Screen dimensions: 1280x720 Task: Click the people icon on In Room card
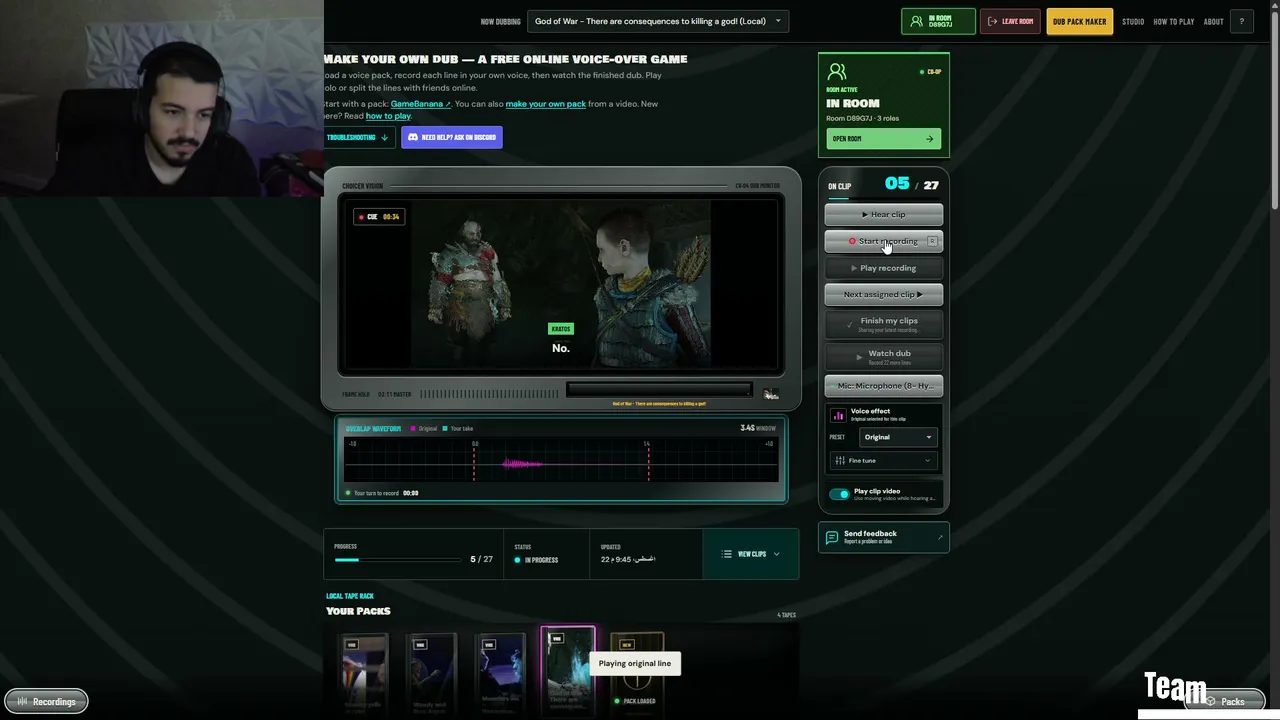pos(837,71)
